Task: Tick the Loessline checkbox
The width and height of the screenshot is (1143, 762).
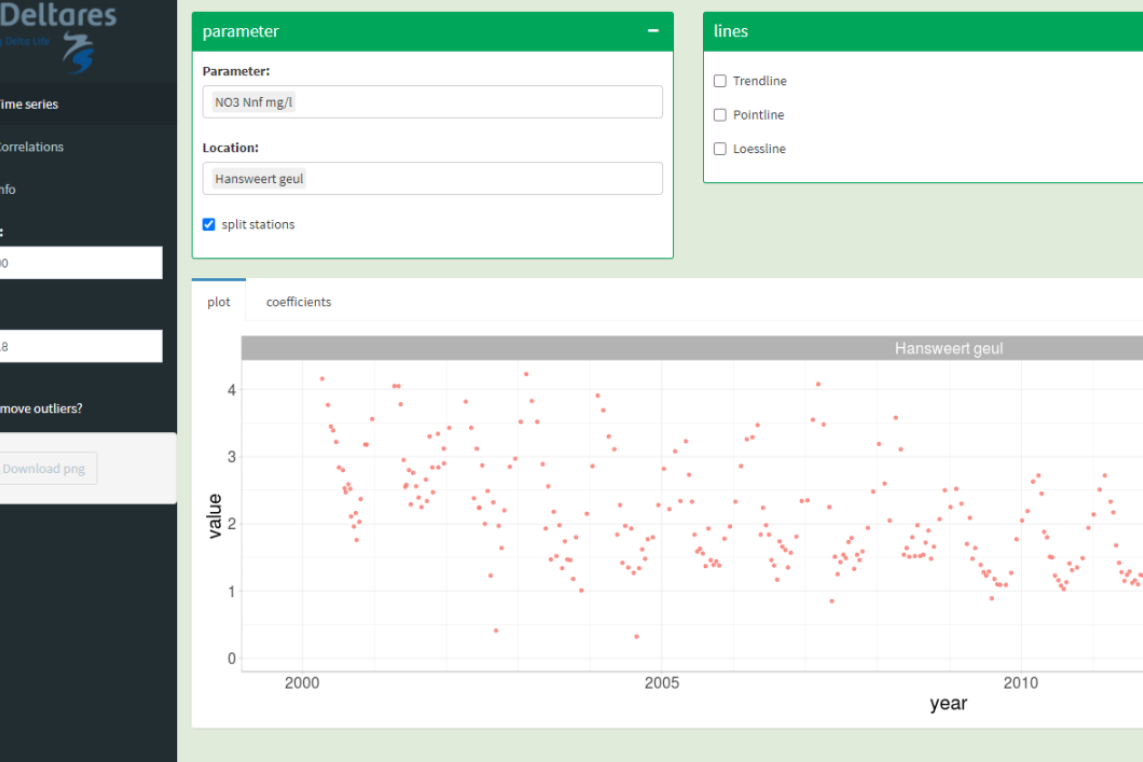Action: coord(720,149)
